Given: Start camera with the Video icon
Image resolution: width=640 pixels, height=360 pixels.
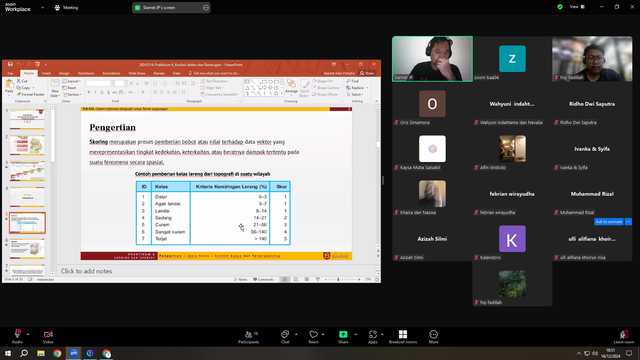Looking at the screenshot, I should [48, 334].
